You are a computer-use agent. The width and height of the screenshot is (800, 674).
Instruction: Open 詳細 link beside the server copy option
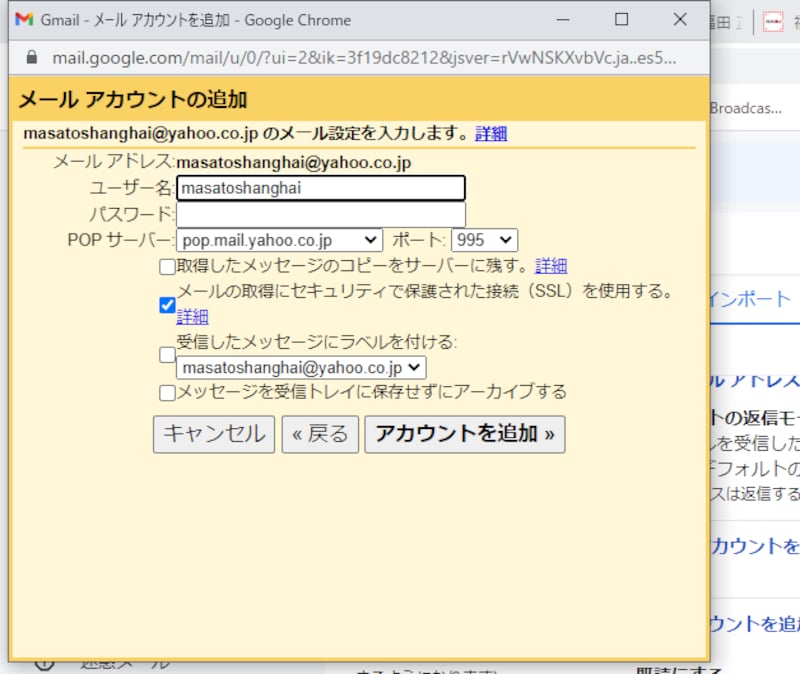pyautogui.click(x=551, y=266)
